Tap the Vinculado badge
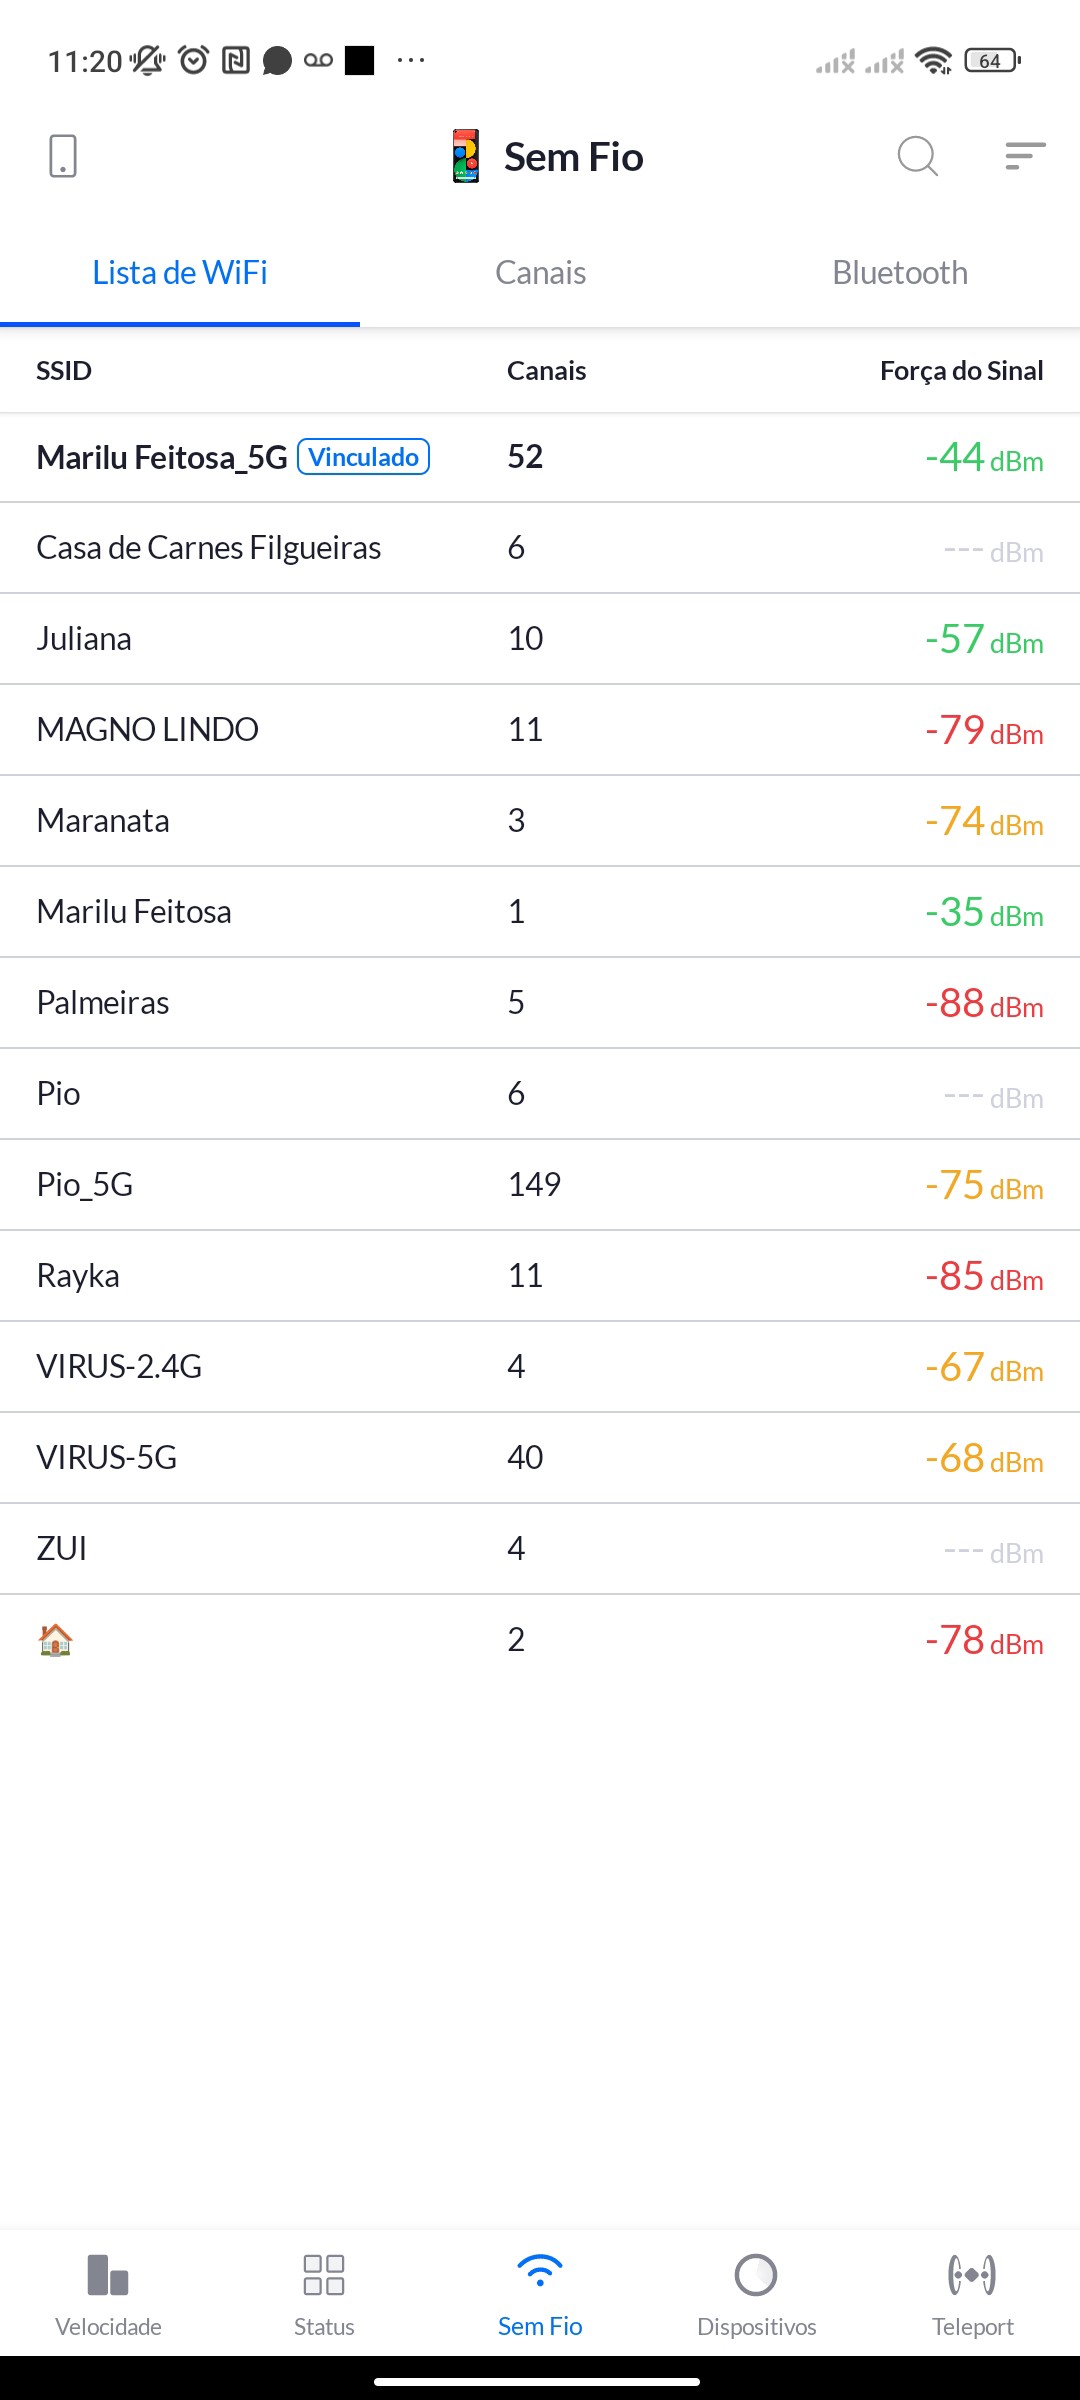The width and height of the screenshot is (1080, 2400). pyautogui.click(x=364, y=457)
